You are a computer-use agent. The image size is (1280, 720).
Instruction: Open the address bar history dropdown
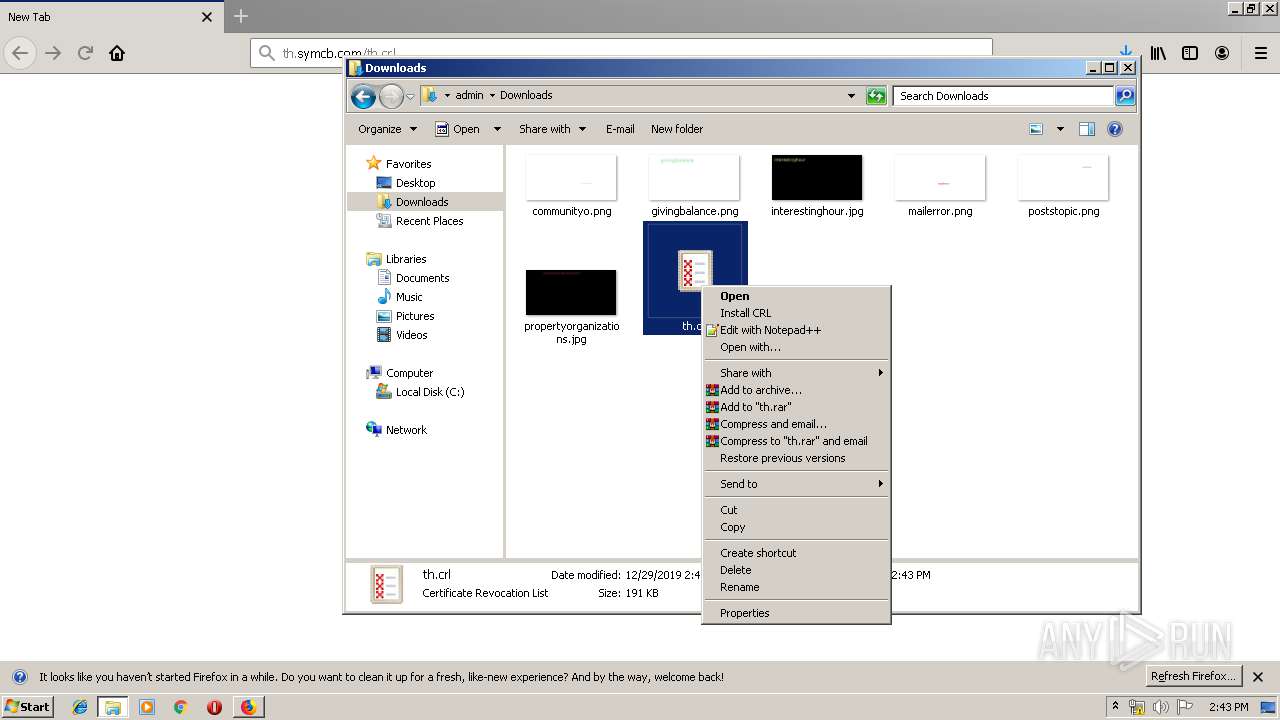coord(851,96)
